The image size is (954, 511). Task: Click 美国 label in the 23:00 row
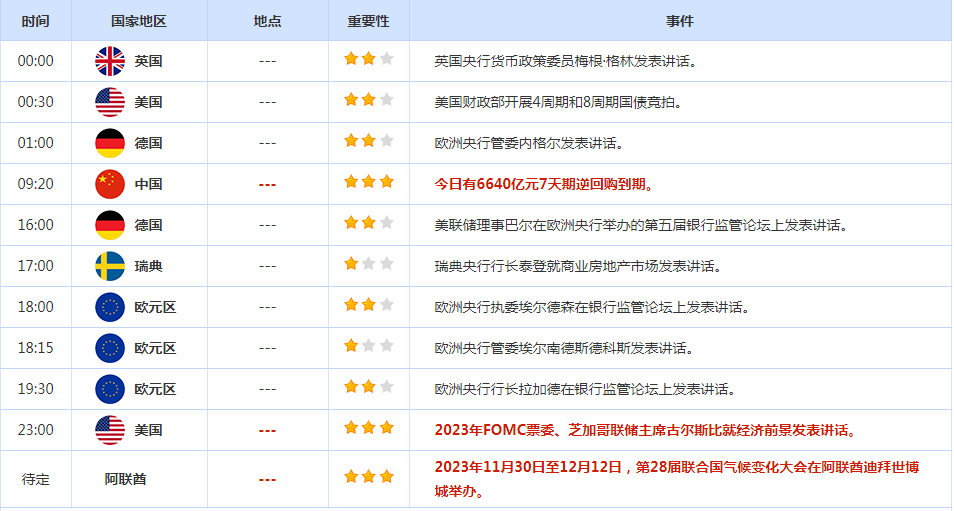tap(148, 431)
